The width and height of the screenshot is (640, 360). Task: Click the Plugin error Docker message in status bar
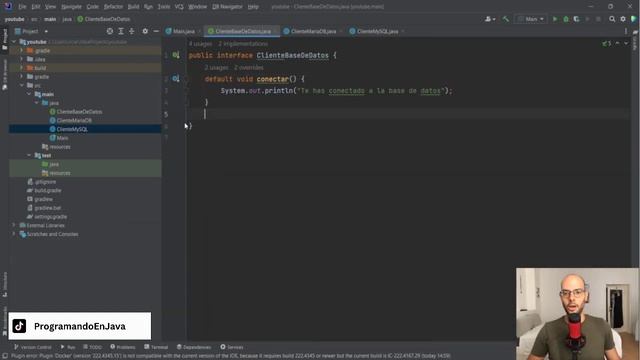[231, 356]
